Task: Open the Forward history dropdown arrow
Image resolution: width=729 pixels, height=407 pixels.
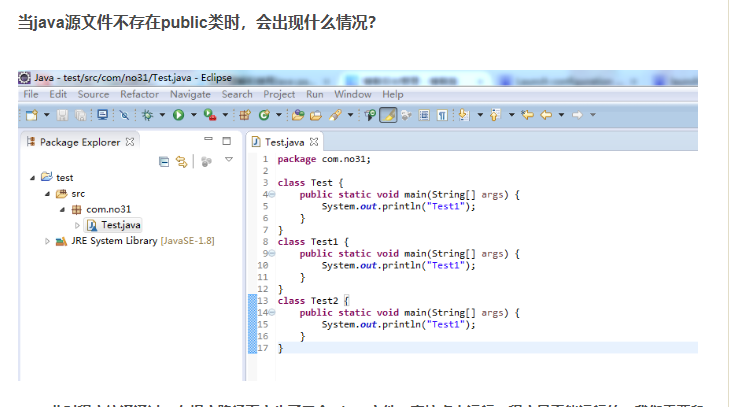Action: (x=593, y=115)
